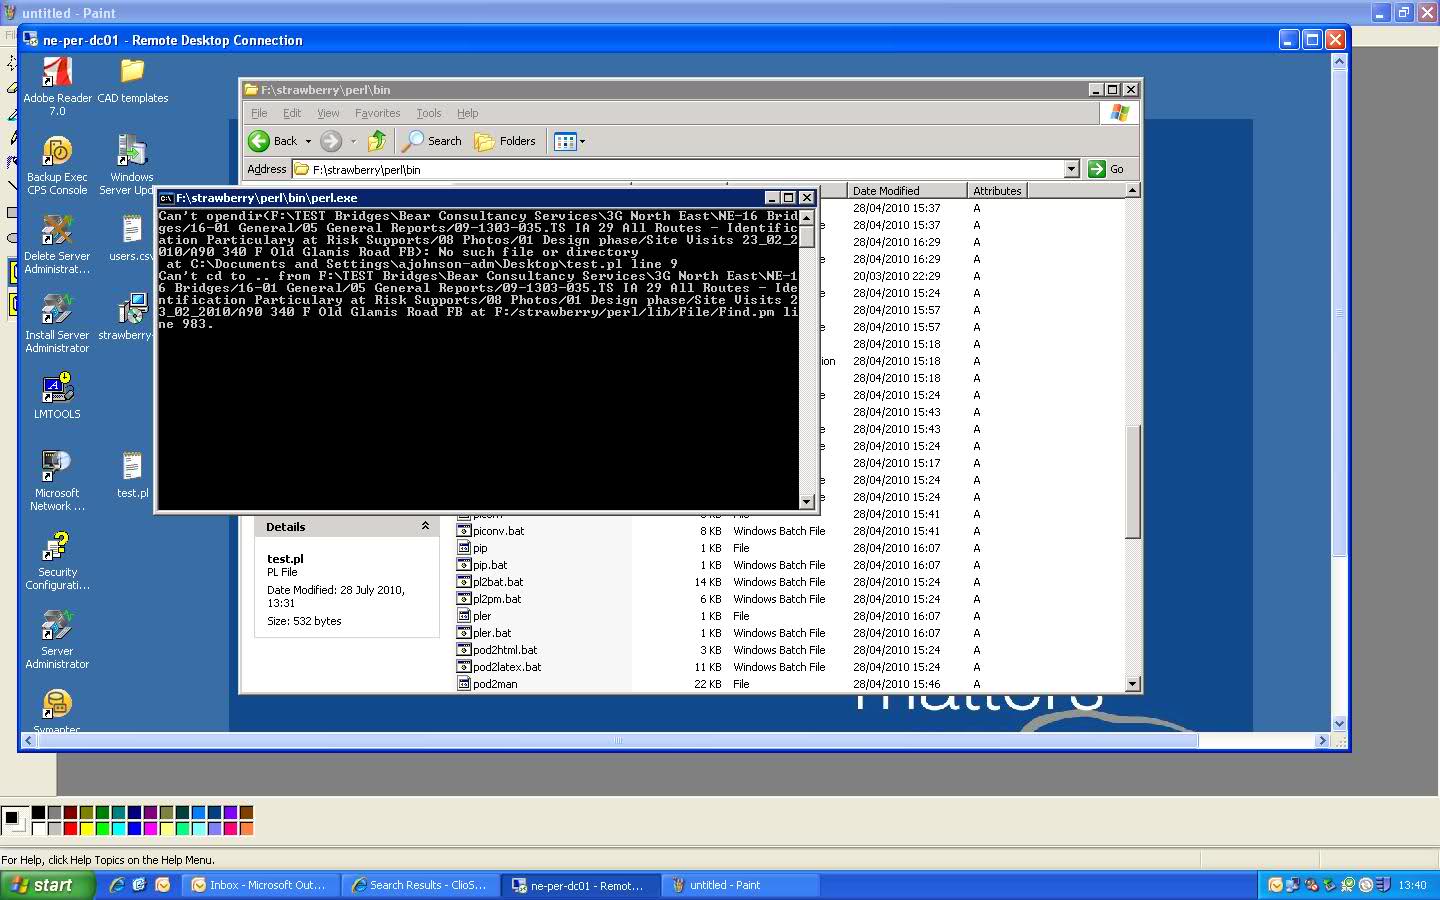
Task: Click the Explorer Back arrow icon
Action: click(259, 141)
